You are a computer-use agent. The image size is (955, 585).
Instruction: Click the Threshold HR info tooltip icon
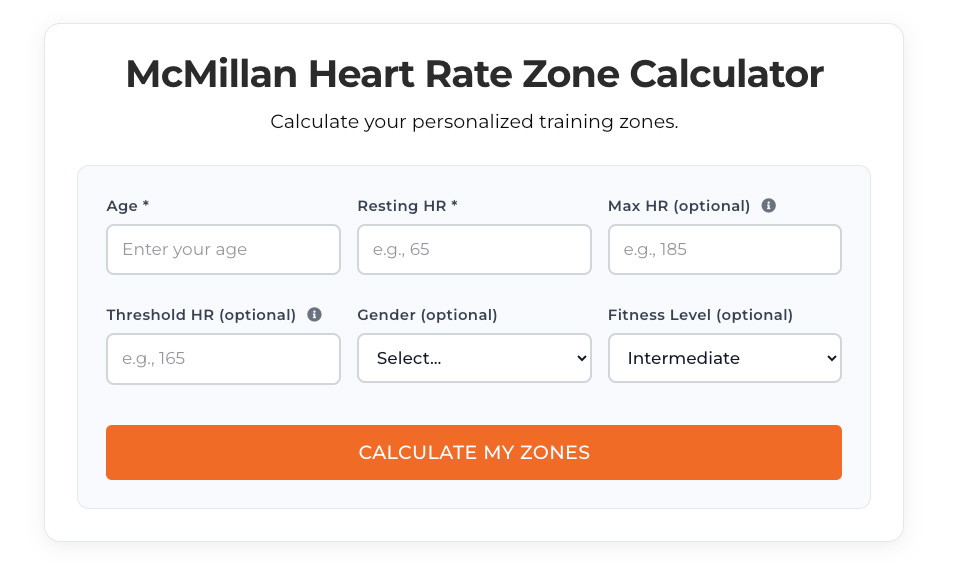pos(313,314)
